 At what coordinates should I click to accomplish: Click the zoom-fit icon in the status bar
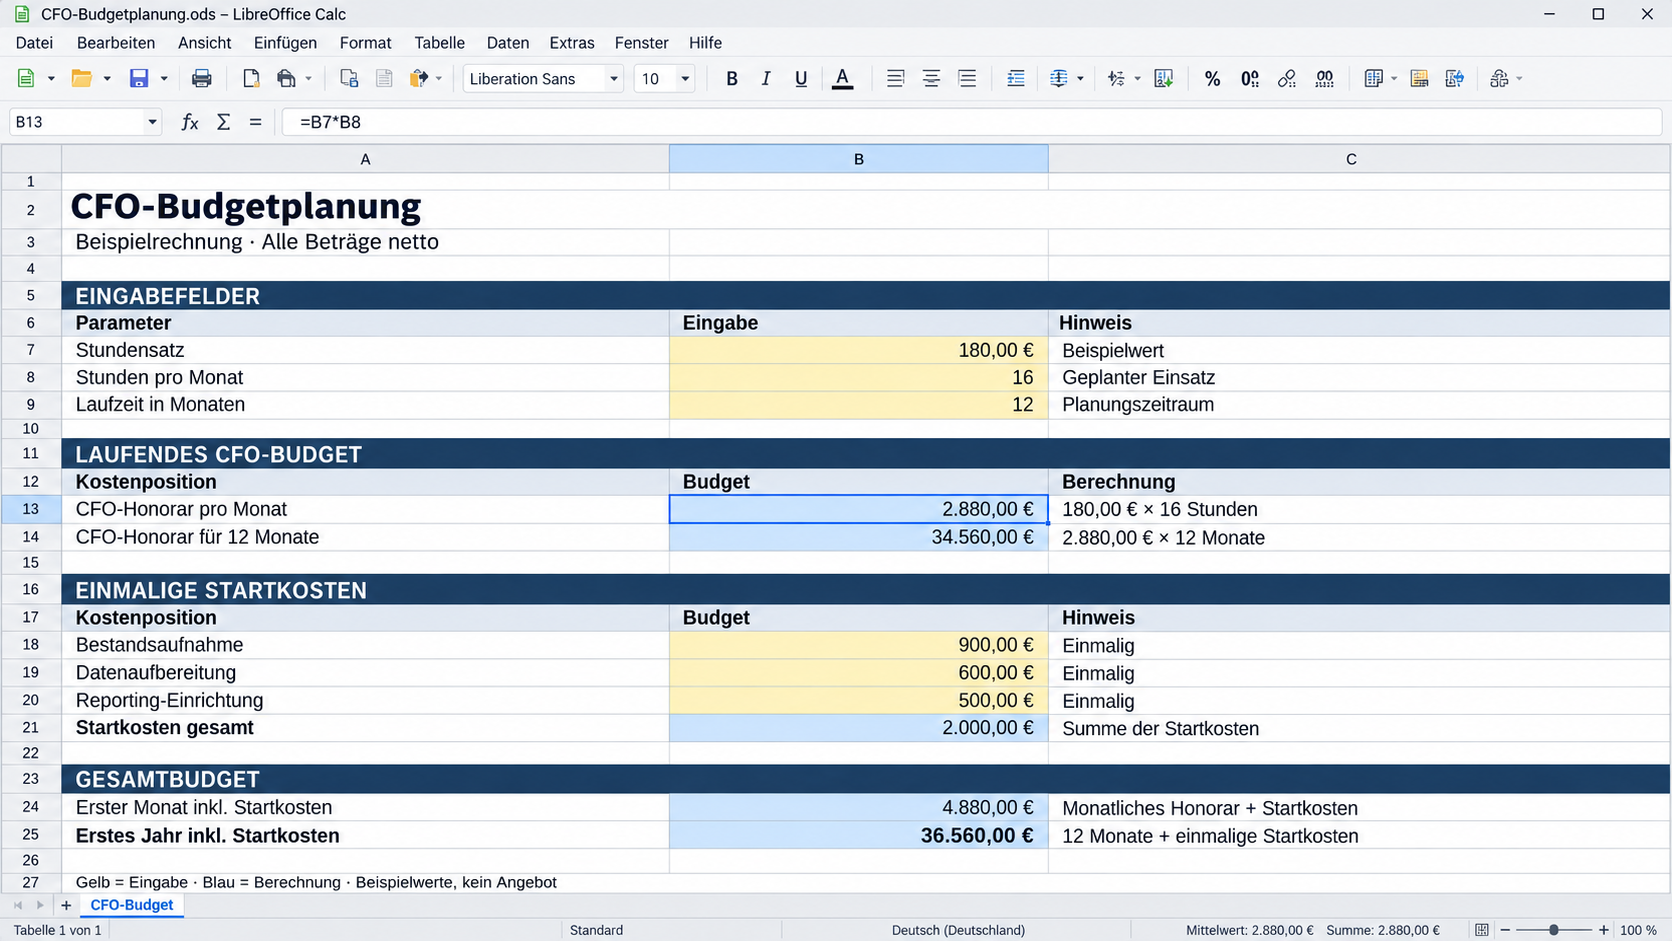click(1482, 930)
